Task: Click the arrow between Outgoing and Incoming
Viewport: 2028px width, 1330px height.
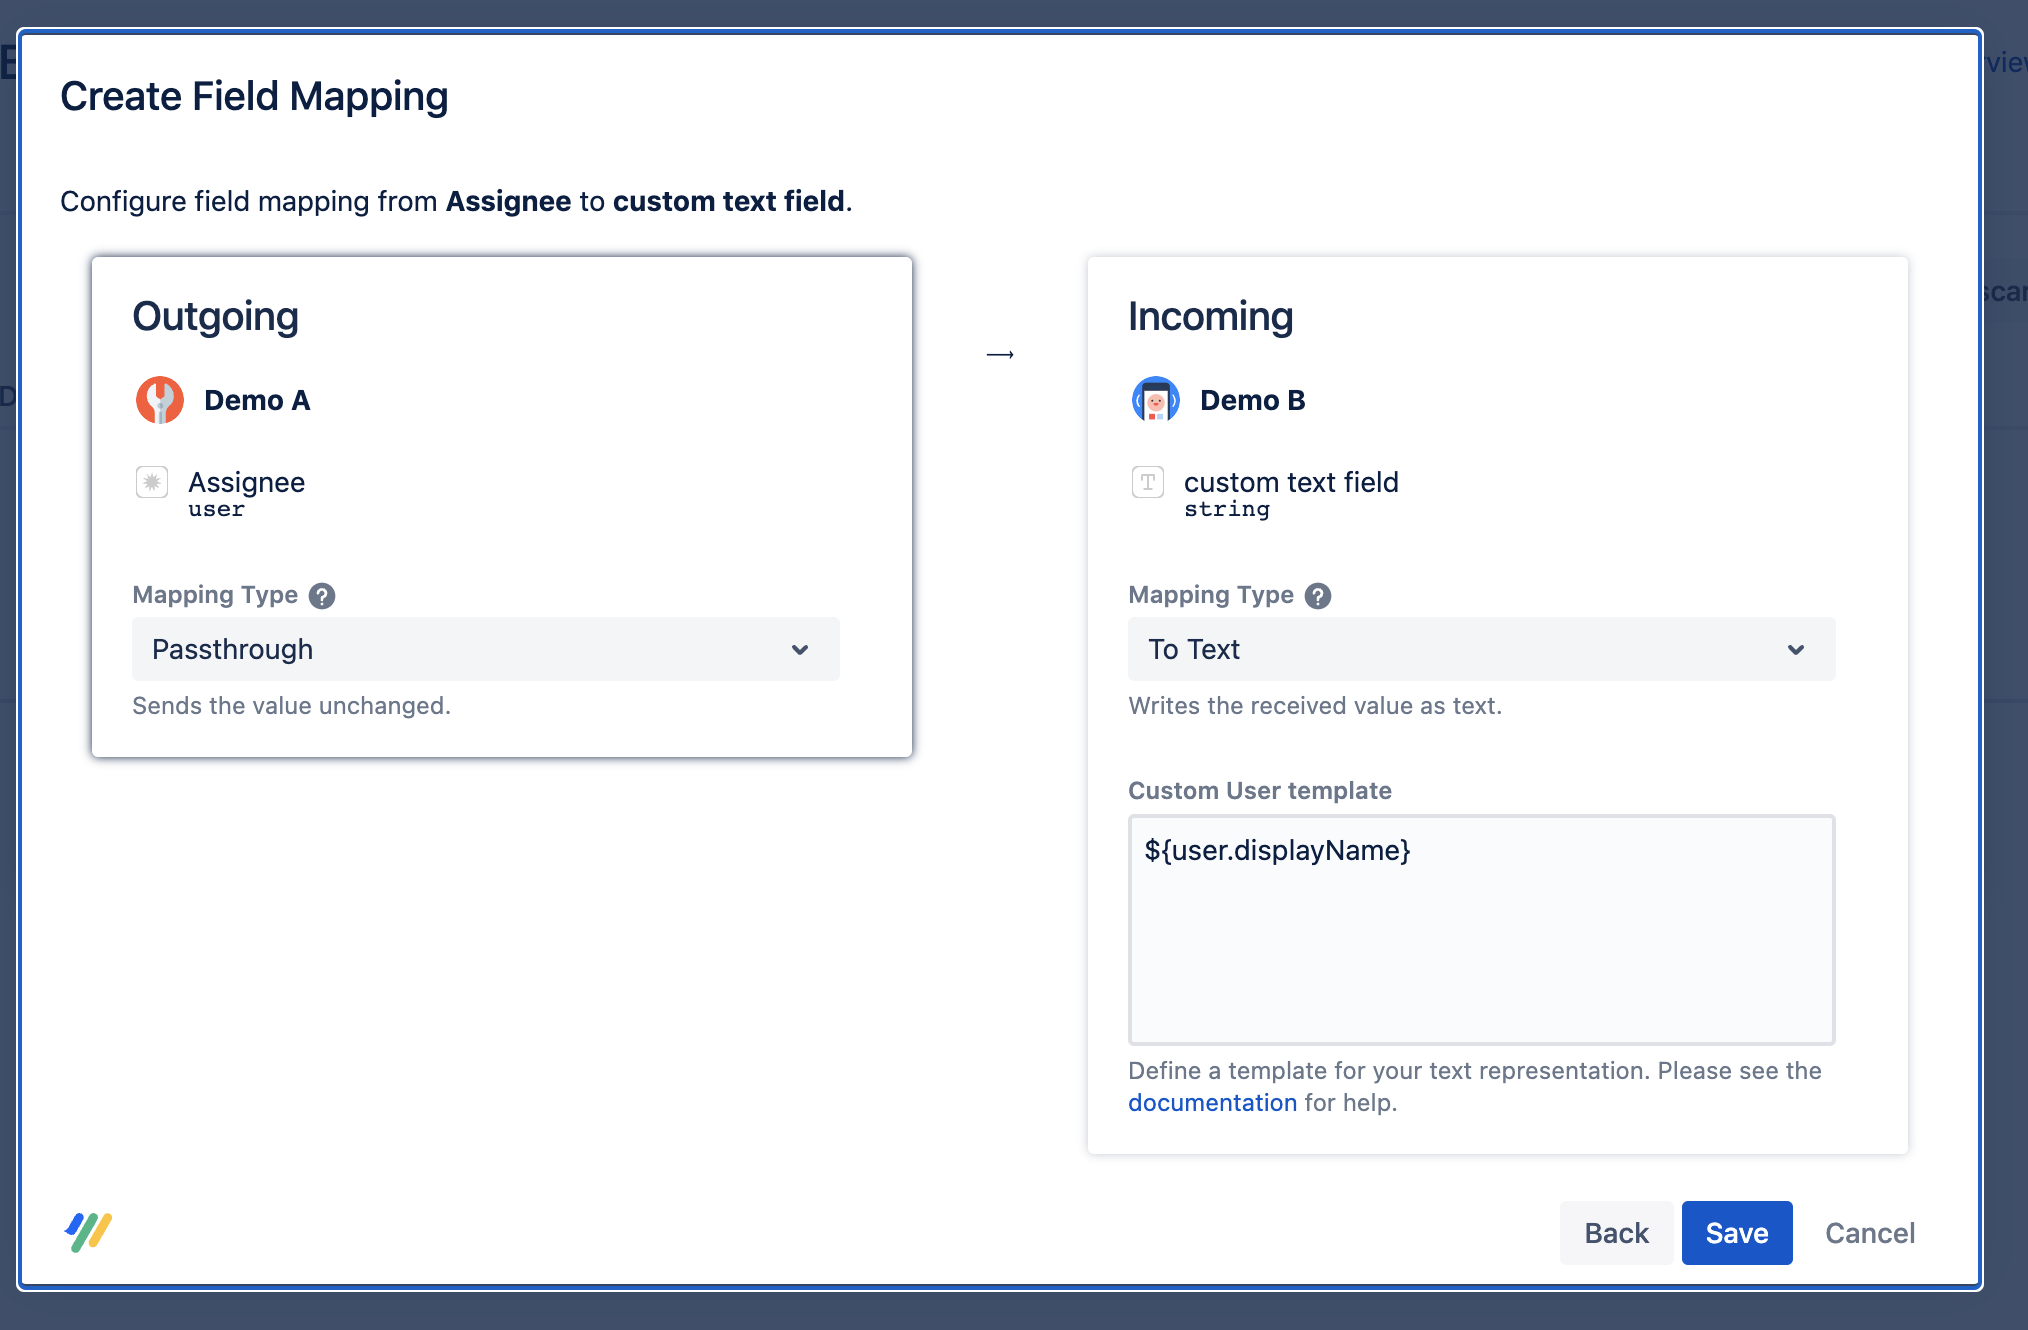Action: 1000,355
